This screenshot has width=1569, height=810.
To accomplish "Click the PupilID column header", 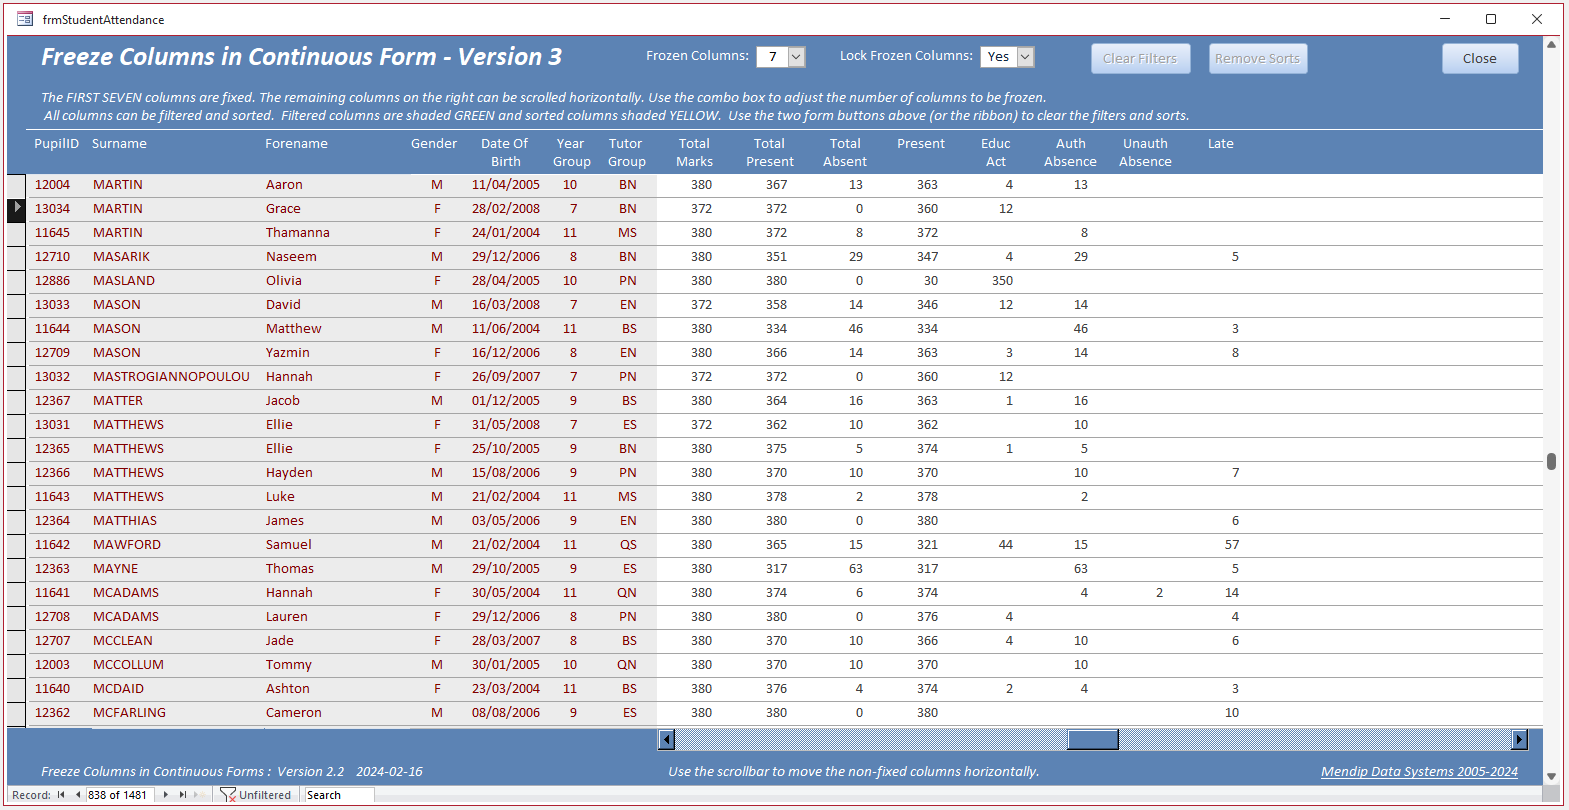I will 56,144.
